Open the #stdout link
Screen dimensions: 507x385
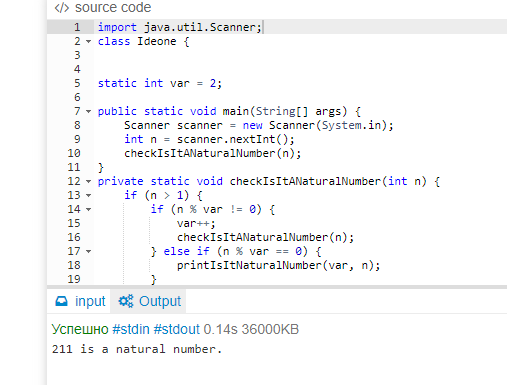pos(176,329)
